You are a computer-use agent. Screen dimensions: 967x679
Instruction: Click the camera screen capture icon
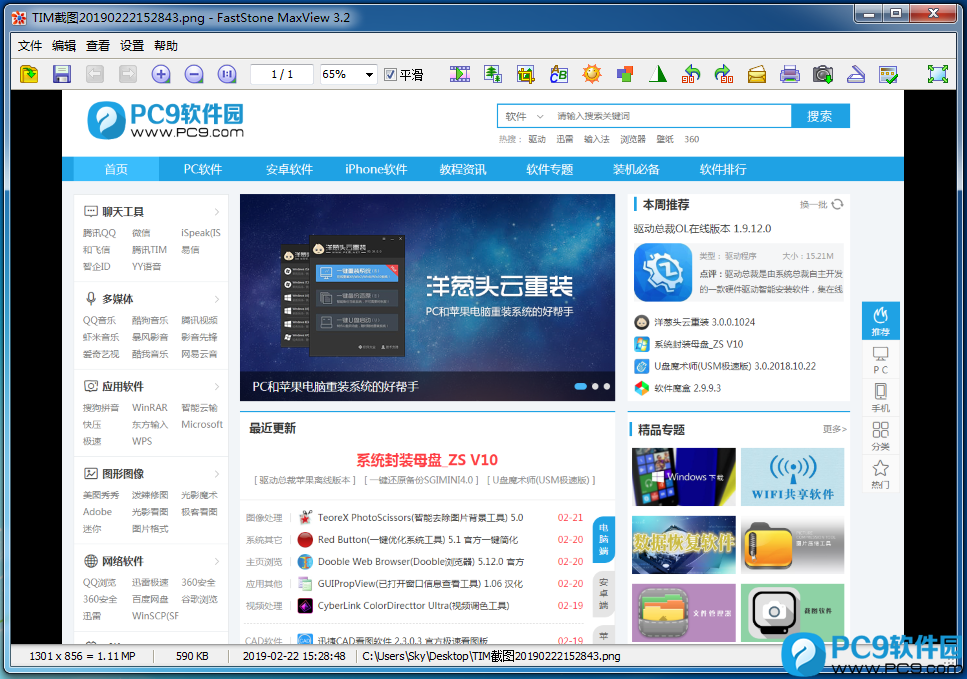tap(823, 75)
